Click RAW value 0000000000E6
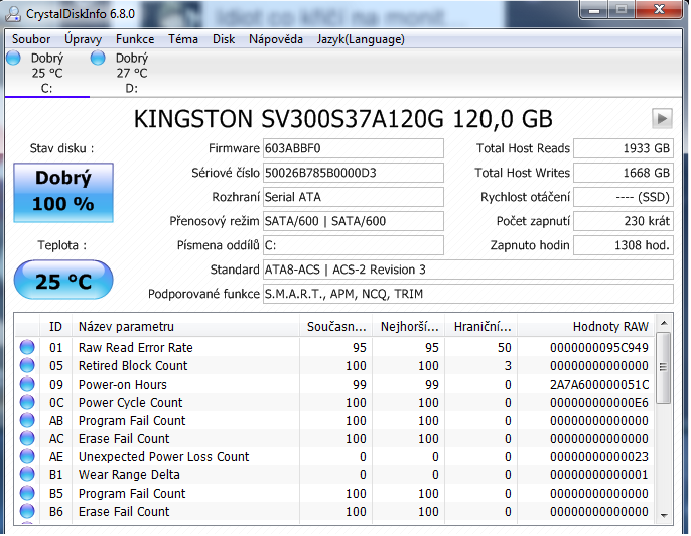This screenshot has width=691, height=536. [x=599, y=403]
